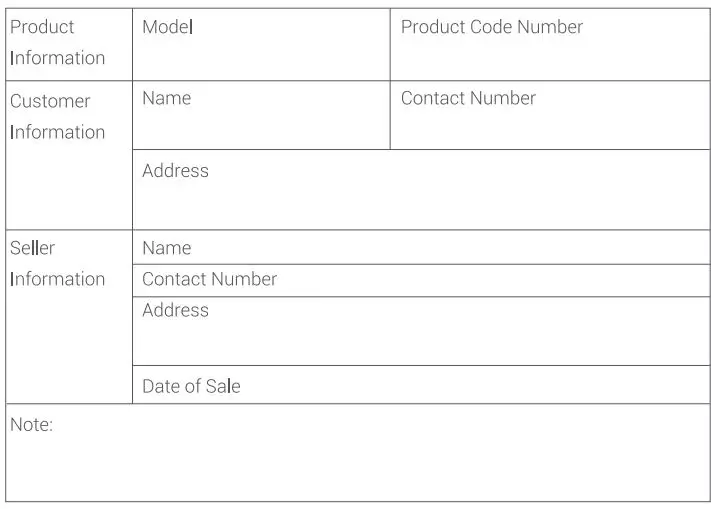Select the seller 'Contact Number' label text
The width and height of the screenshot is (711, 509).
click(x=209, y=279)
